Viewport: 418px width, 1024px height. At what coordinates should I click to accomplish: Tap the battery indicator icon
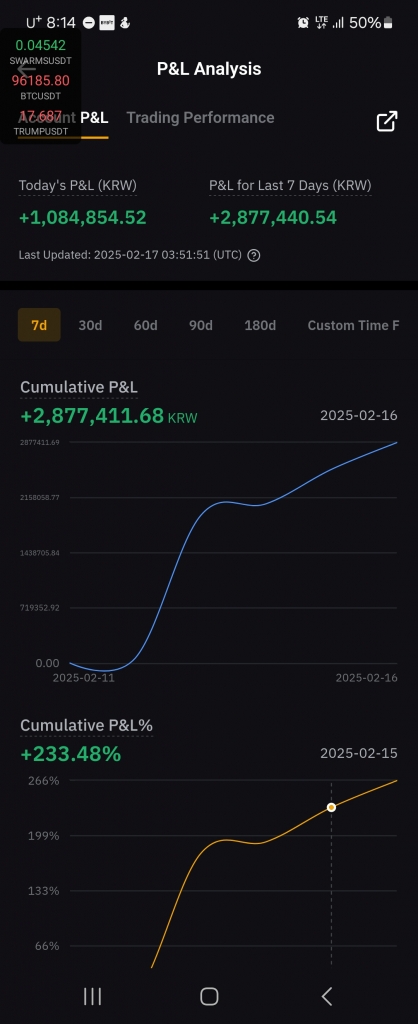coord(388,23)
